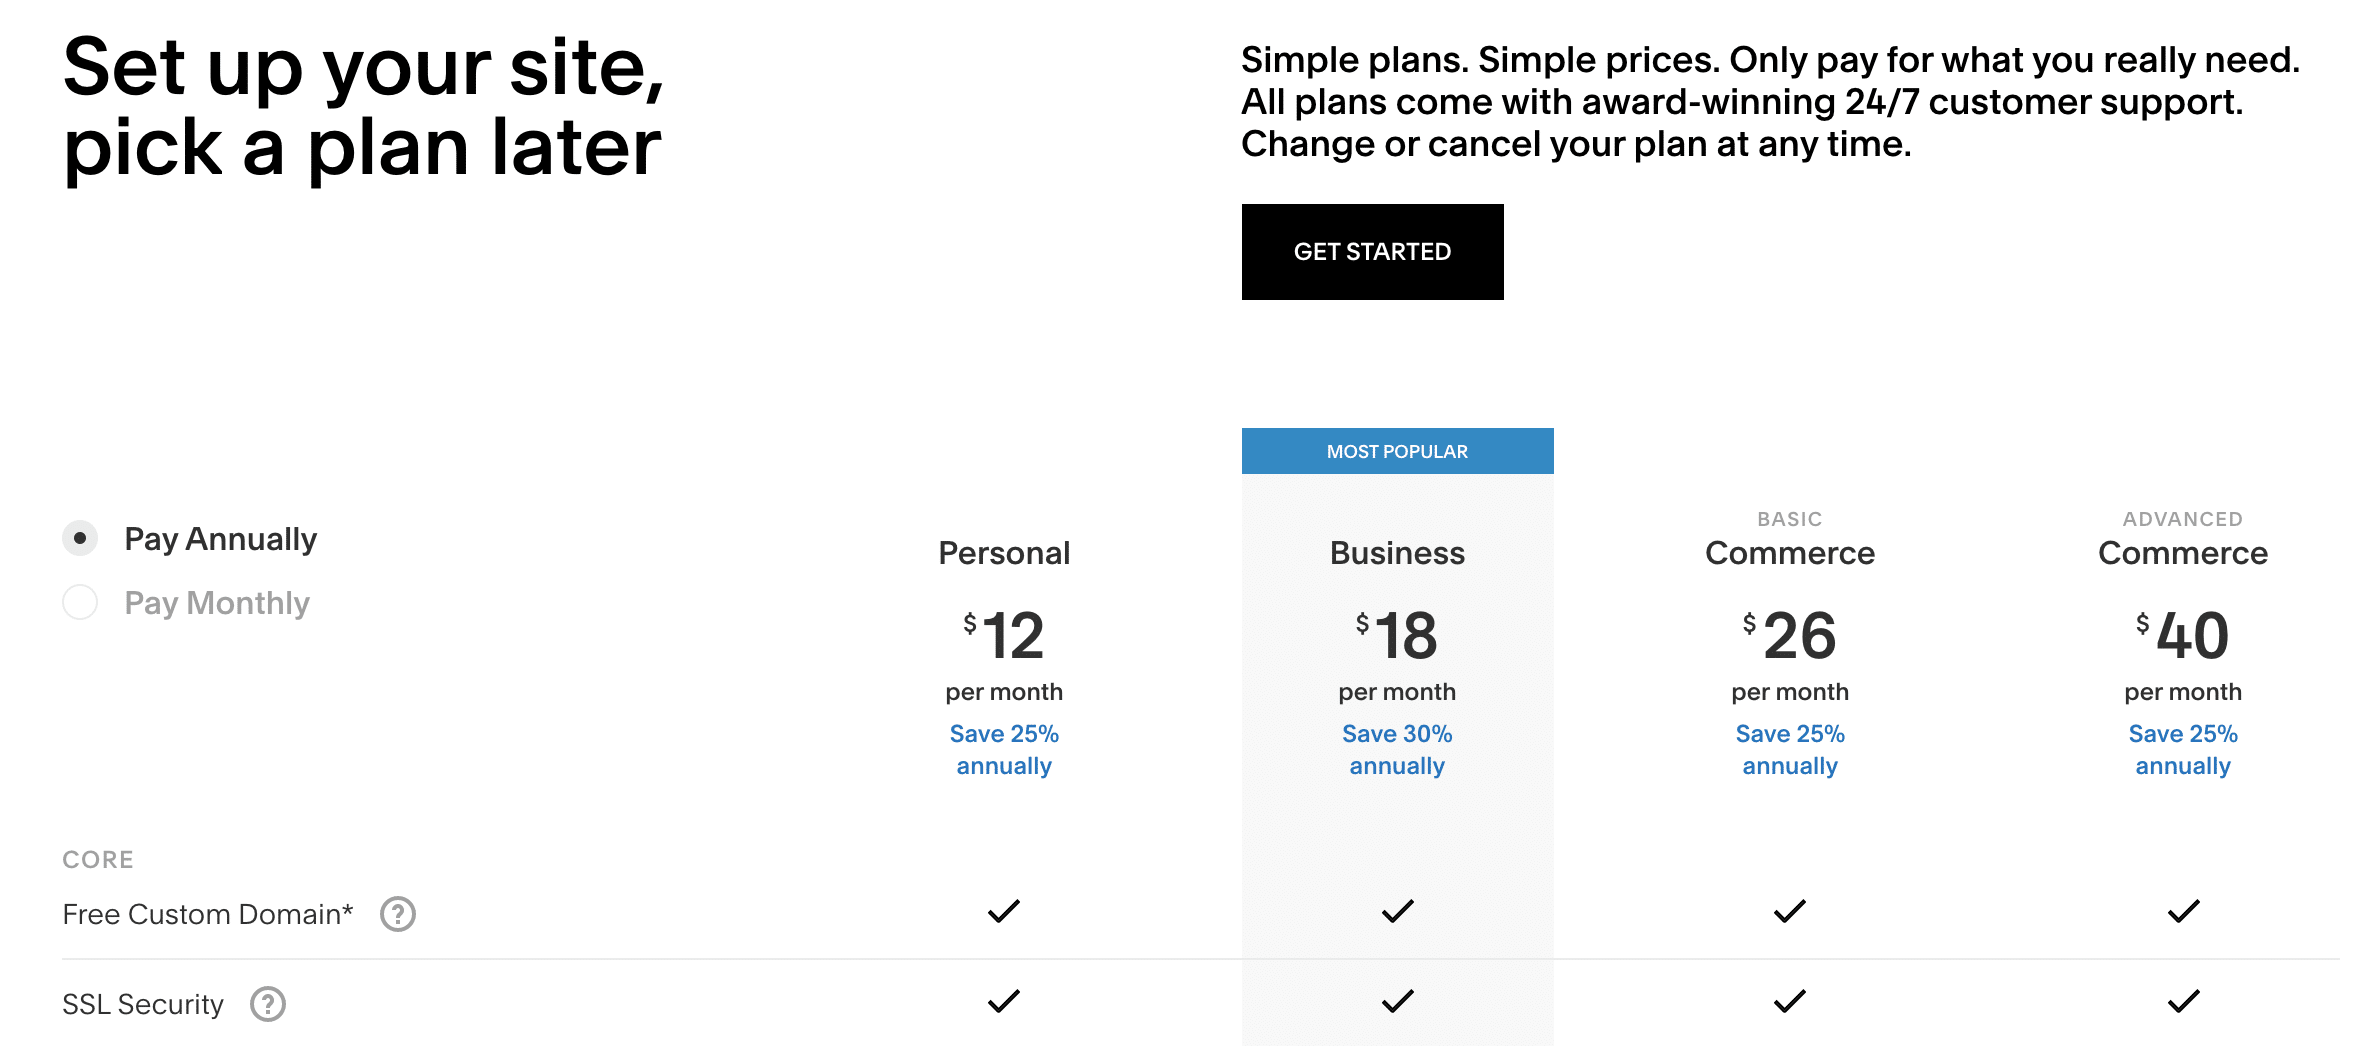Select the Advanced Commerce plan heading
This screenshot has height=1046, width=2372.
pyautogui.click(x=2183, y=541)
